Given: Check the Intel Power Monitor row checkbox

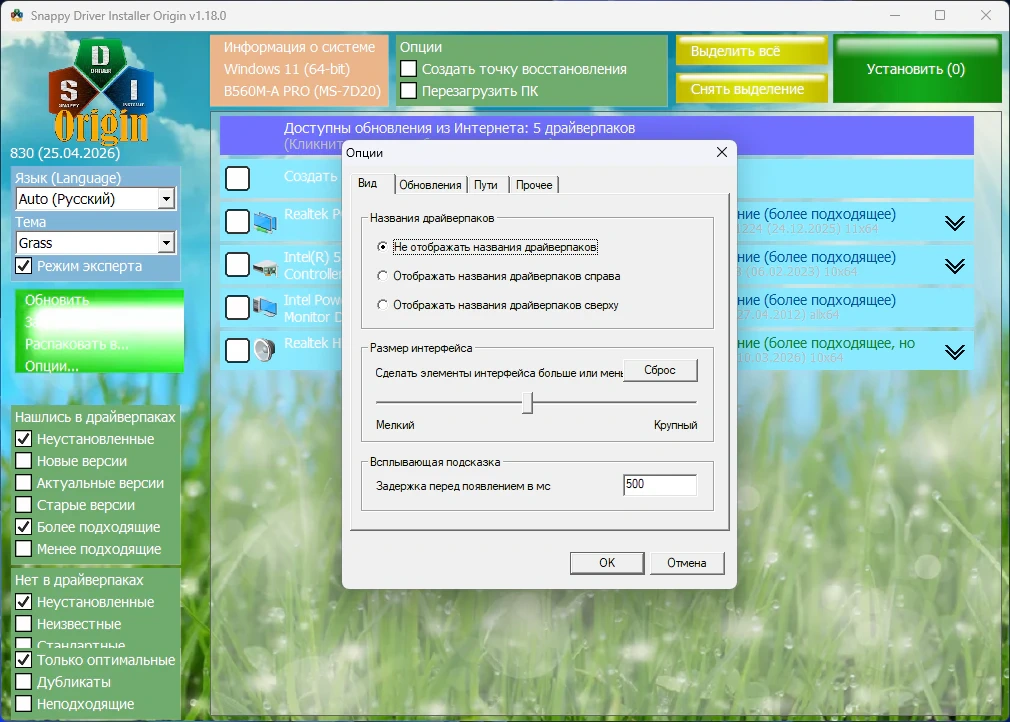Looking at the screenshot, I should 237,308.
